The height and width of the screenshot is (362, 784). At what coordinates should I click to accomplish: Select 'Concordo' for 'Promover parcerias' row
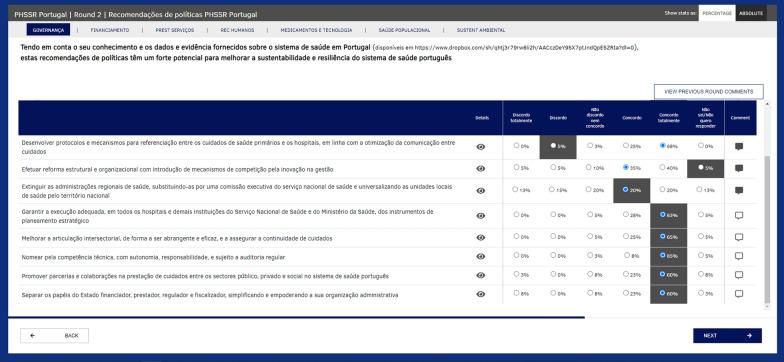(626, 274)
